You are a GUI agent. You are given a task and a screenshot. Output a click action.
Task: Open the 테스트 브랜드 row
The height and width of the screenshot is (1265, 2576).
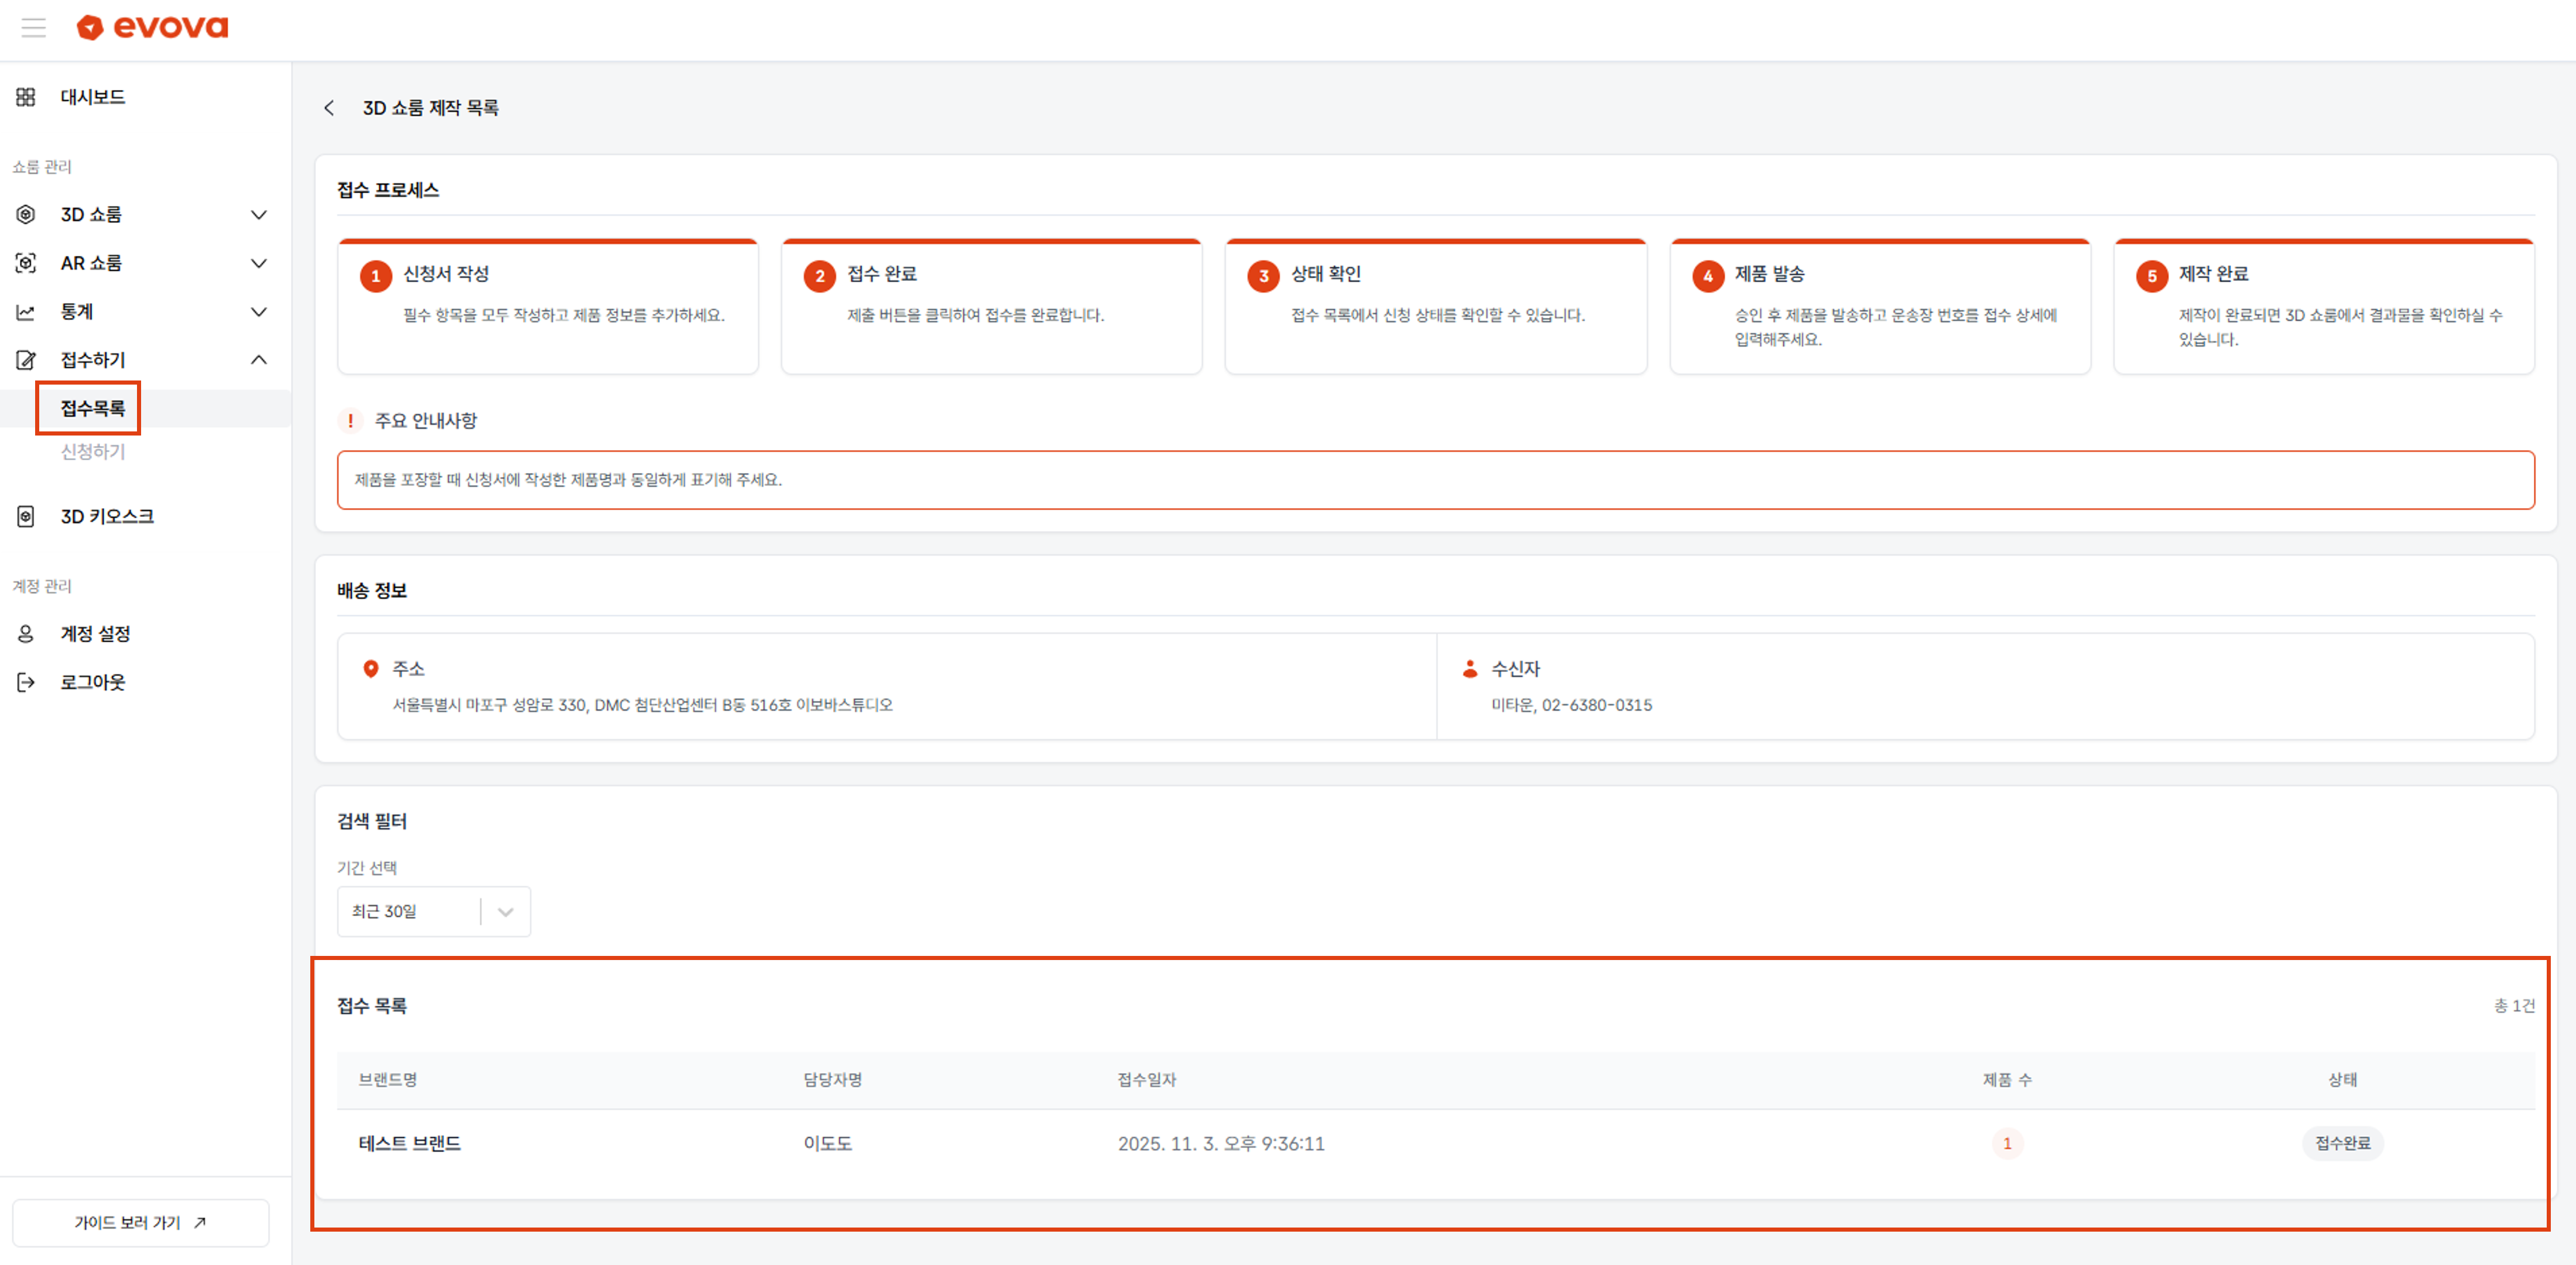[x=410, y=1143]
